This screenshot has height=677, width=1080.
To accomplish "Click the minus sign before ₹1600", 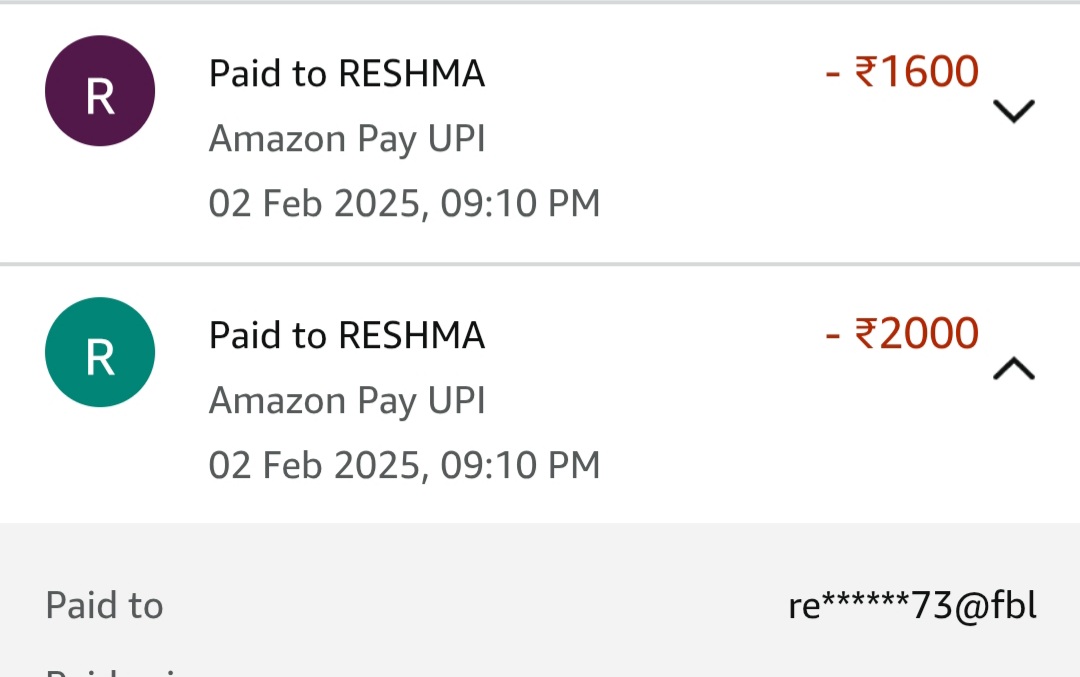I will coord(833,74).
